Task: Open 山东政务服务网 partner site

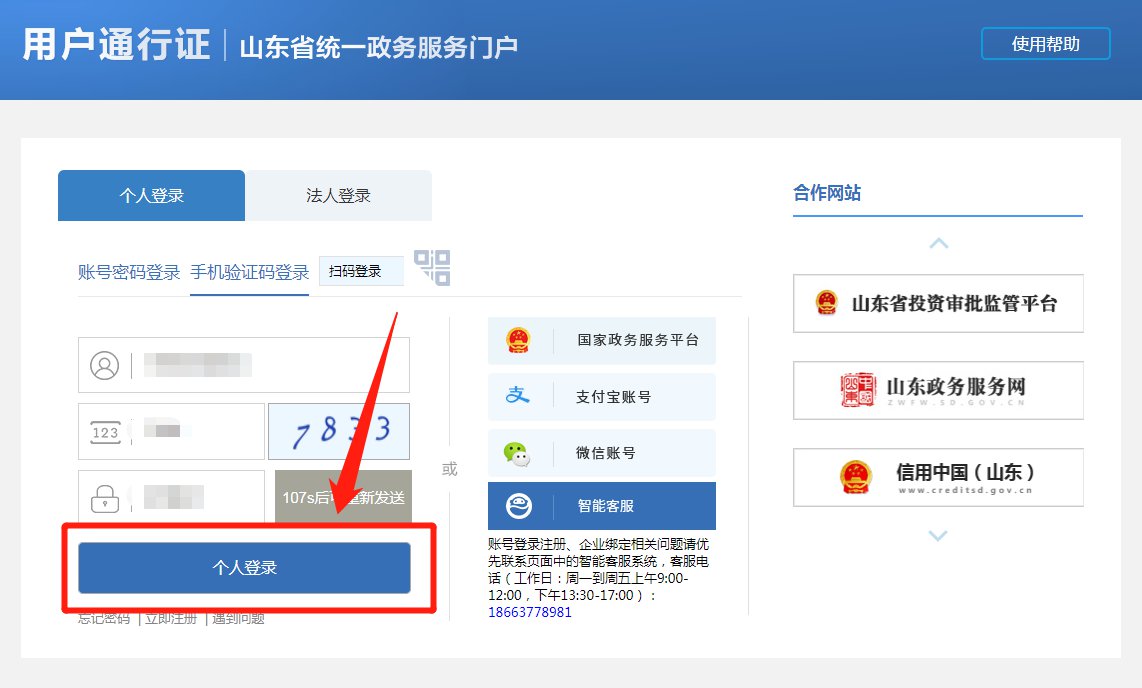Action: click(x=938, y=390)
